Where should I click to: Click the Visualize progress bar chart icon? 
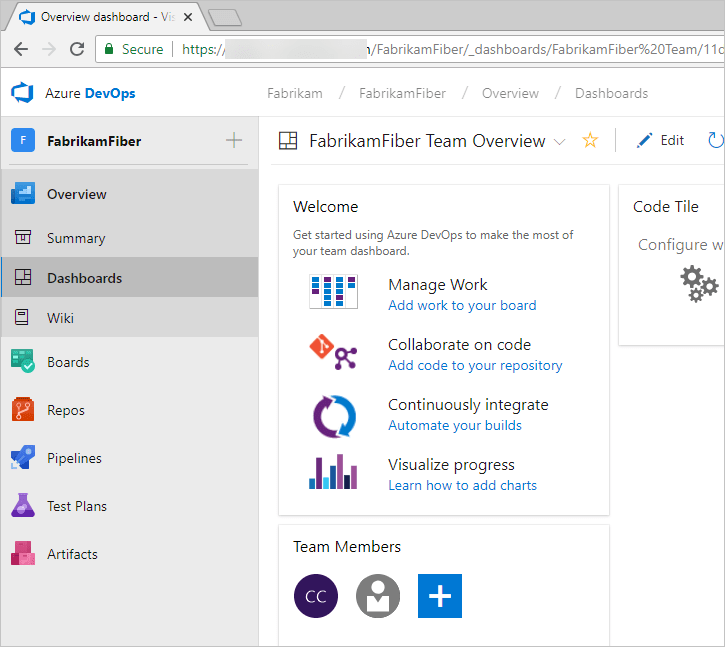click(x=333, y=472)
